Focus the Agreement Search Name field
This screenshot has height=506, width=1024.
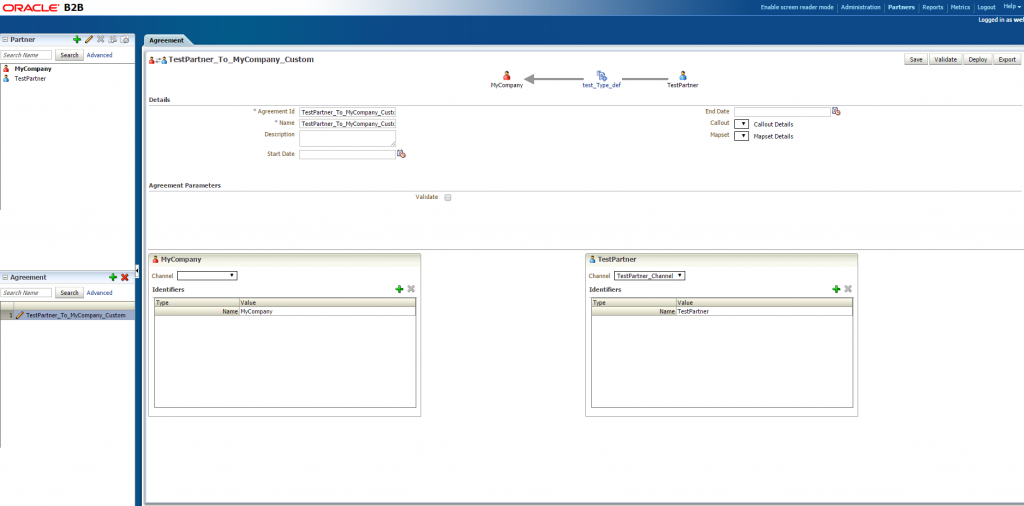tap(26, 293)
